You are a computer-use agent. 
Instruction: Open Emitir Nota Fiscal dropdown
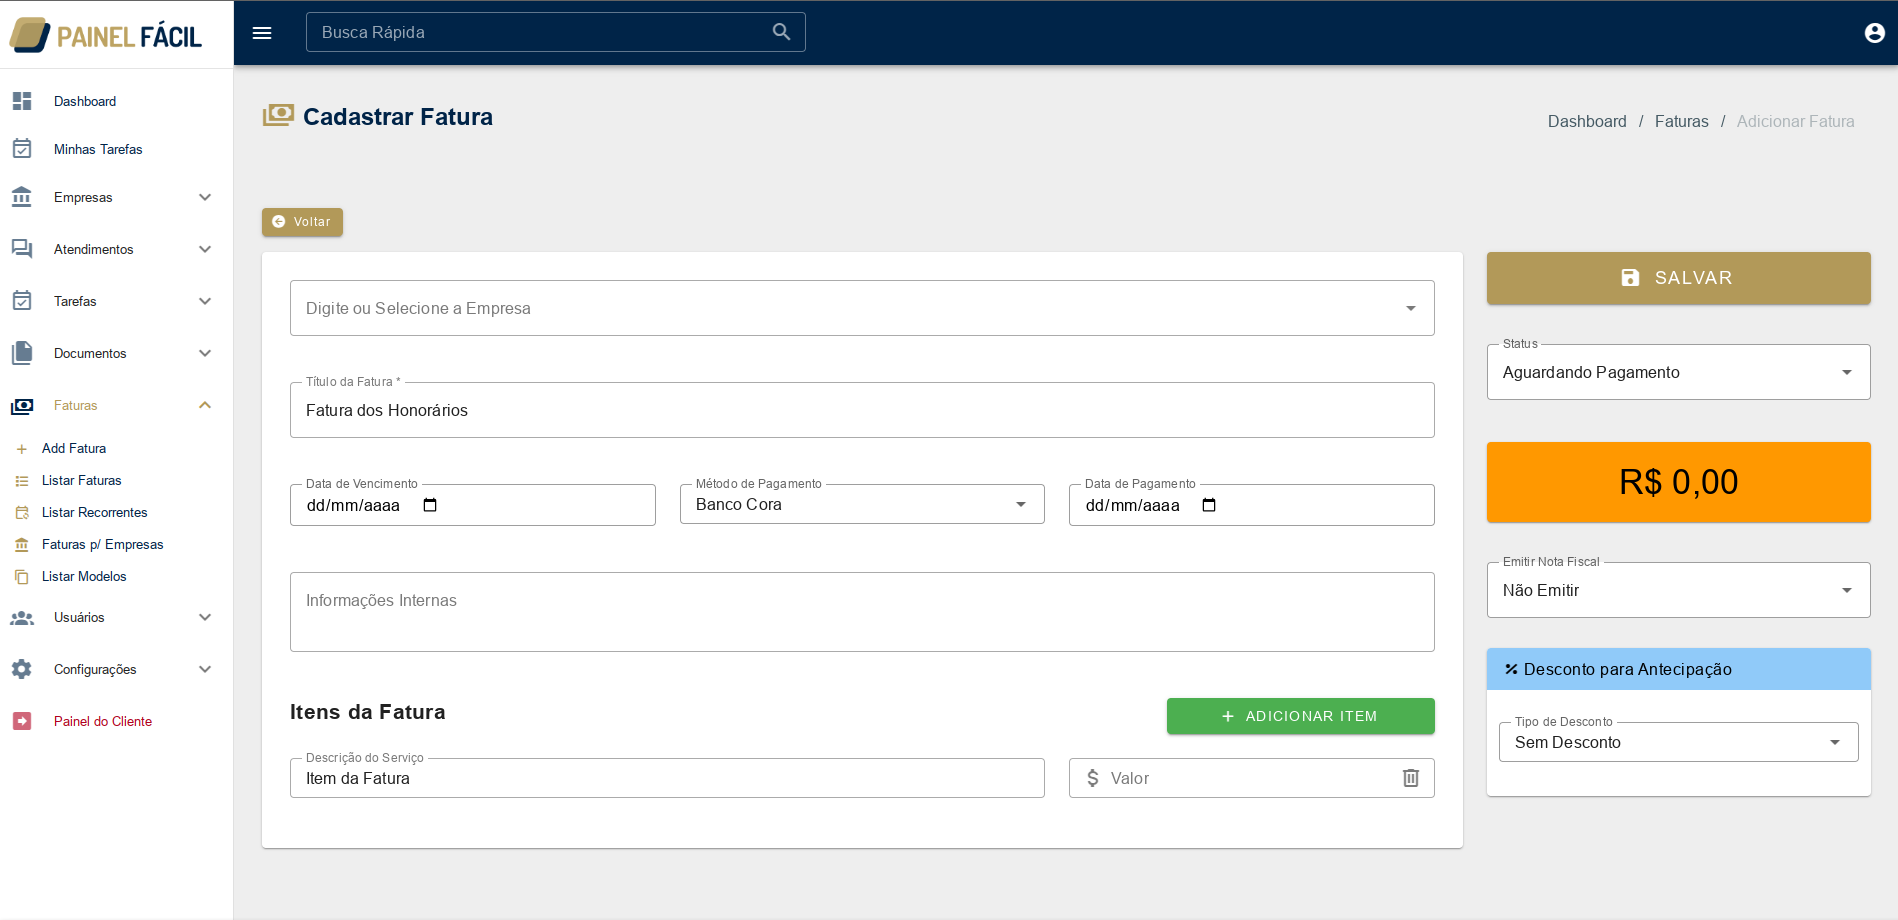tap(1678, 590)
